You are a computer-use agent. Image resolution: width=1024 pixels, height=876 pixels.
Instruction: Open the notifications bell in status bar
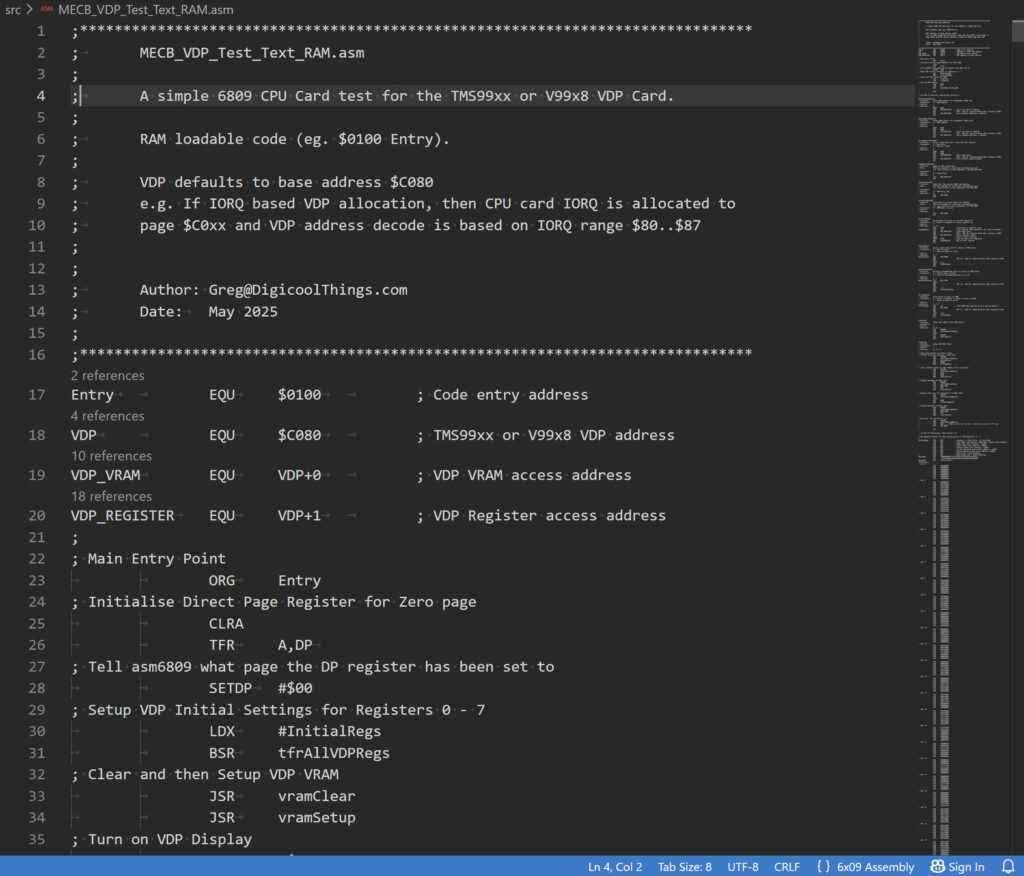(1008, 866)
